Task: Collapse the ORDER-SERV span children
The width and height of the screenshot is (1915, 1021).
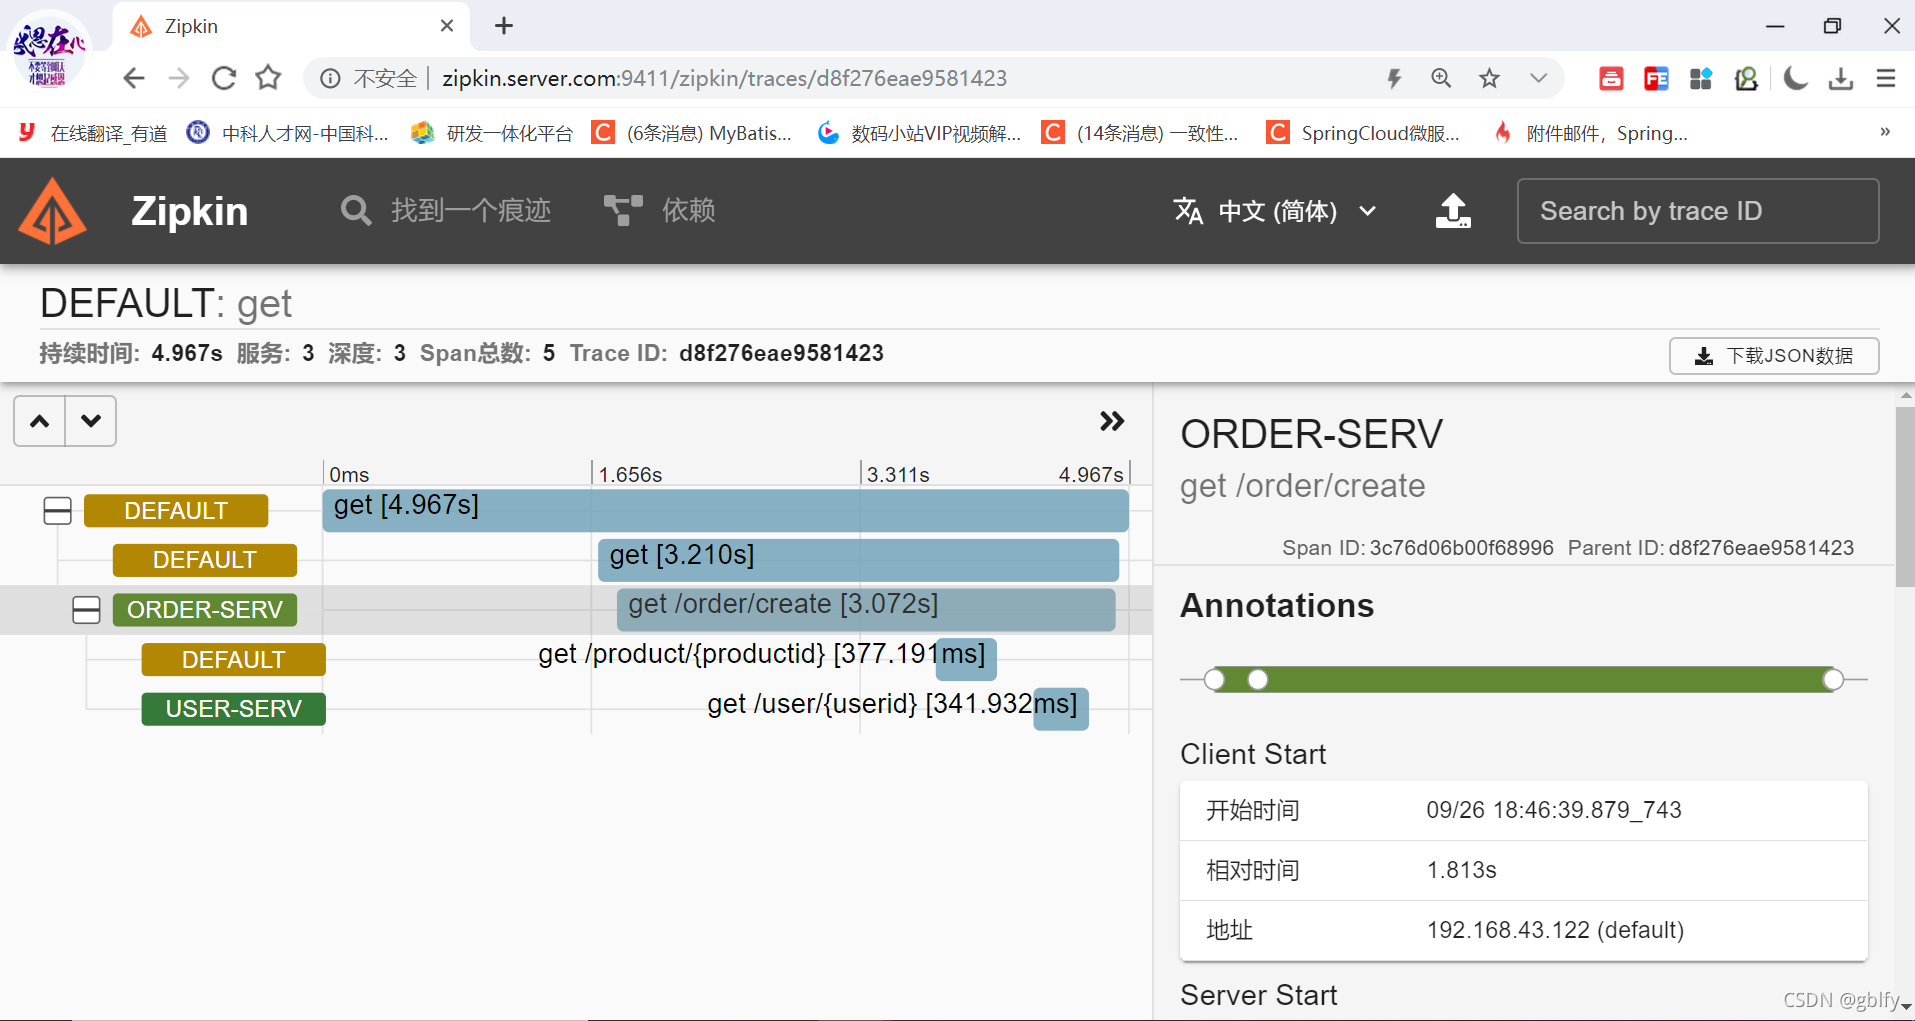Action: (87, 610)
